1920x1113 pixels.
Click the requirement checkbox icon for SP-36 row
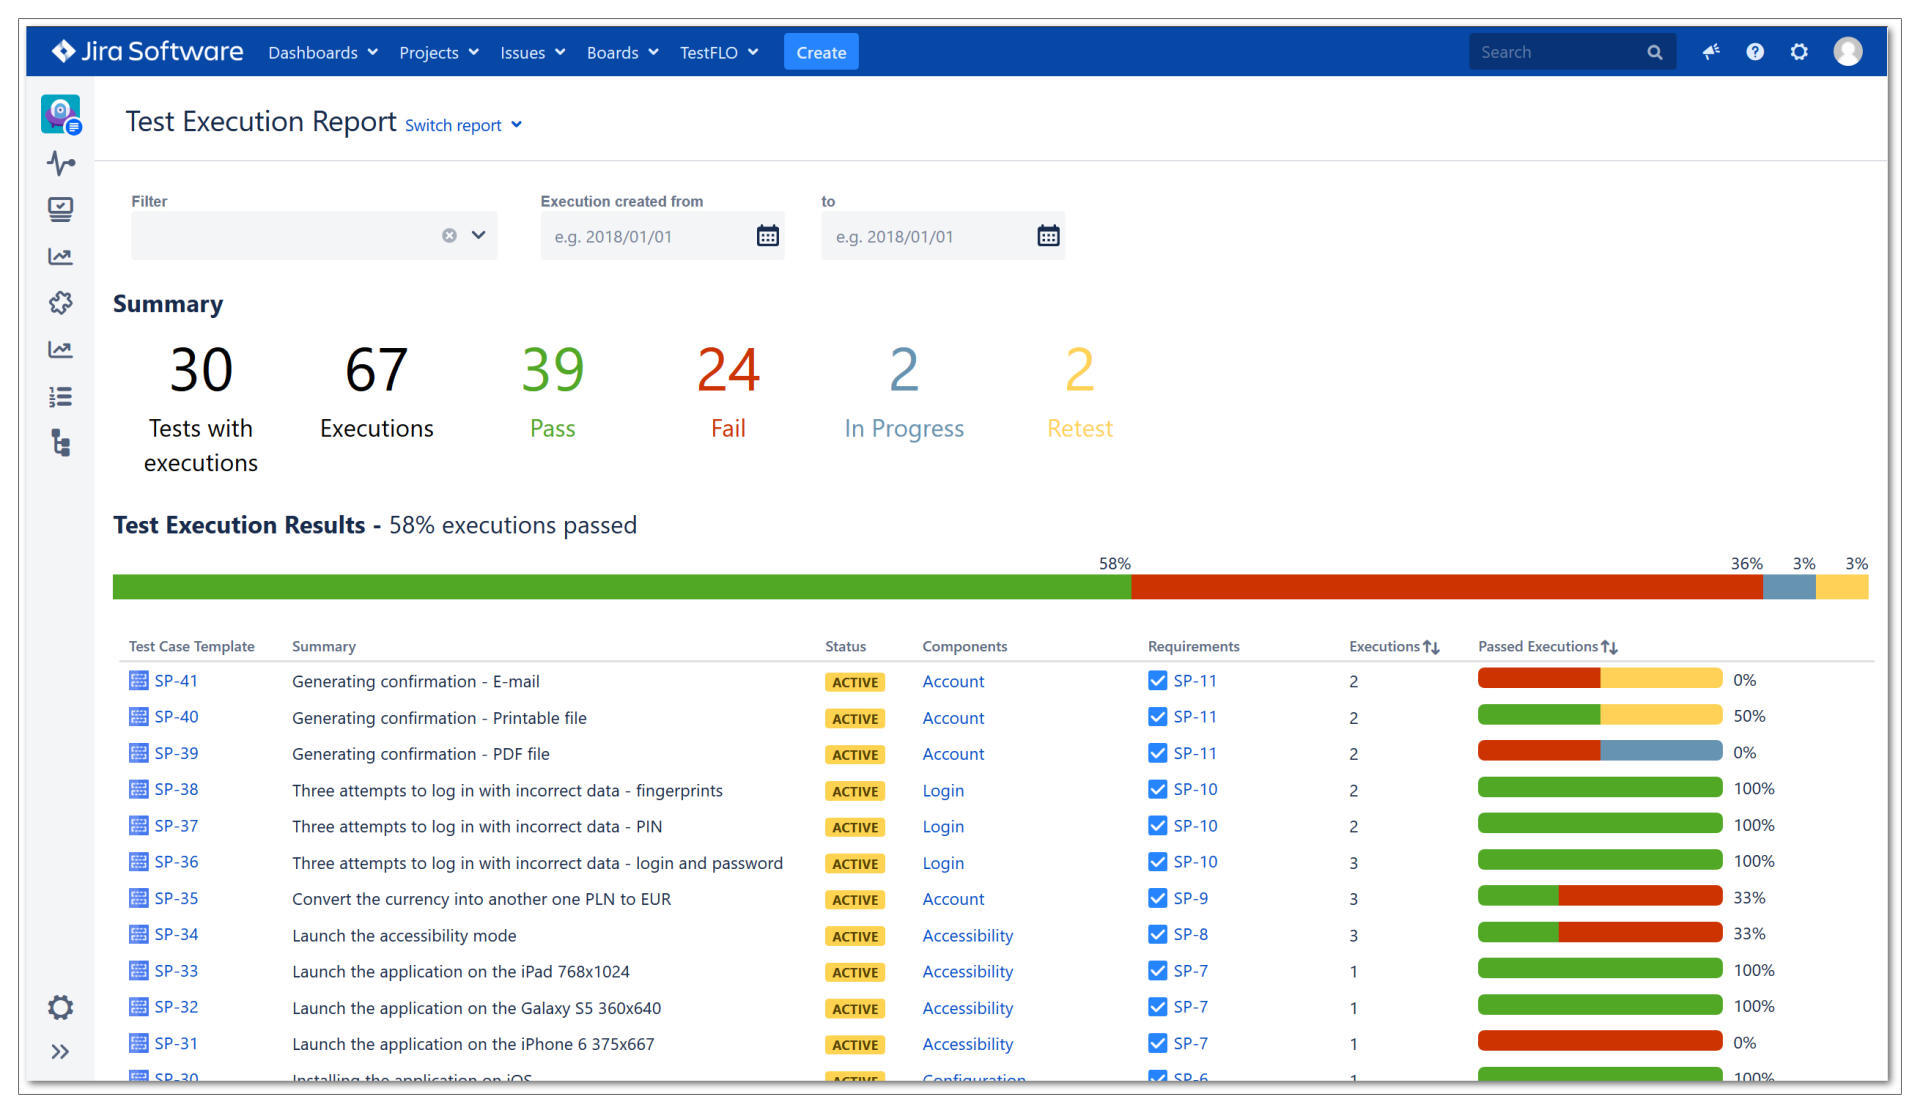[1158, 862]
